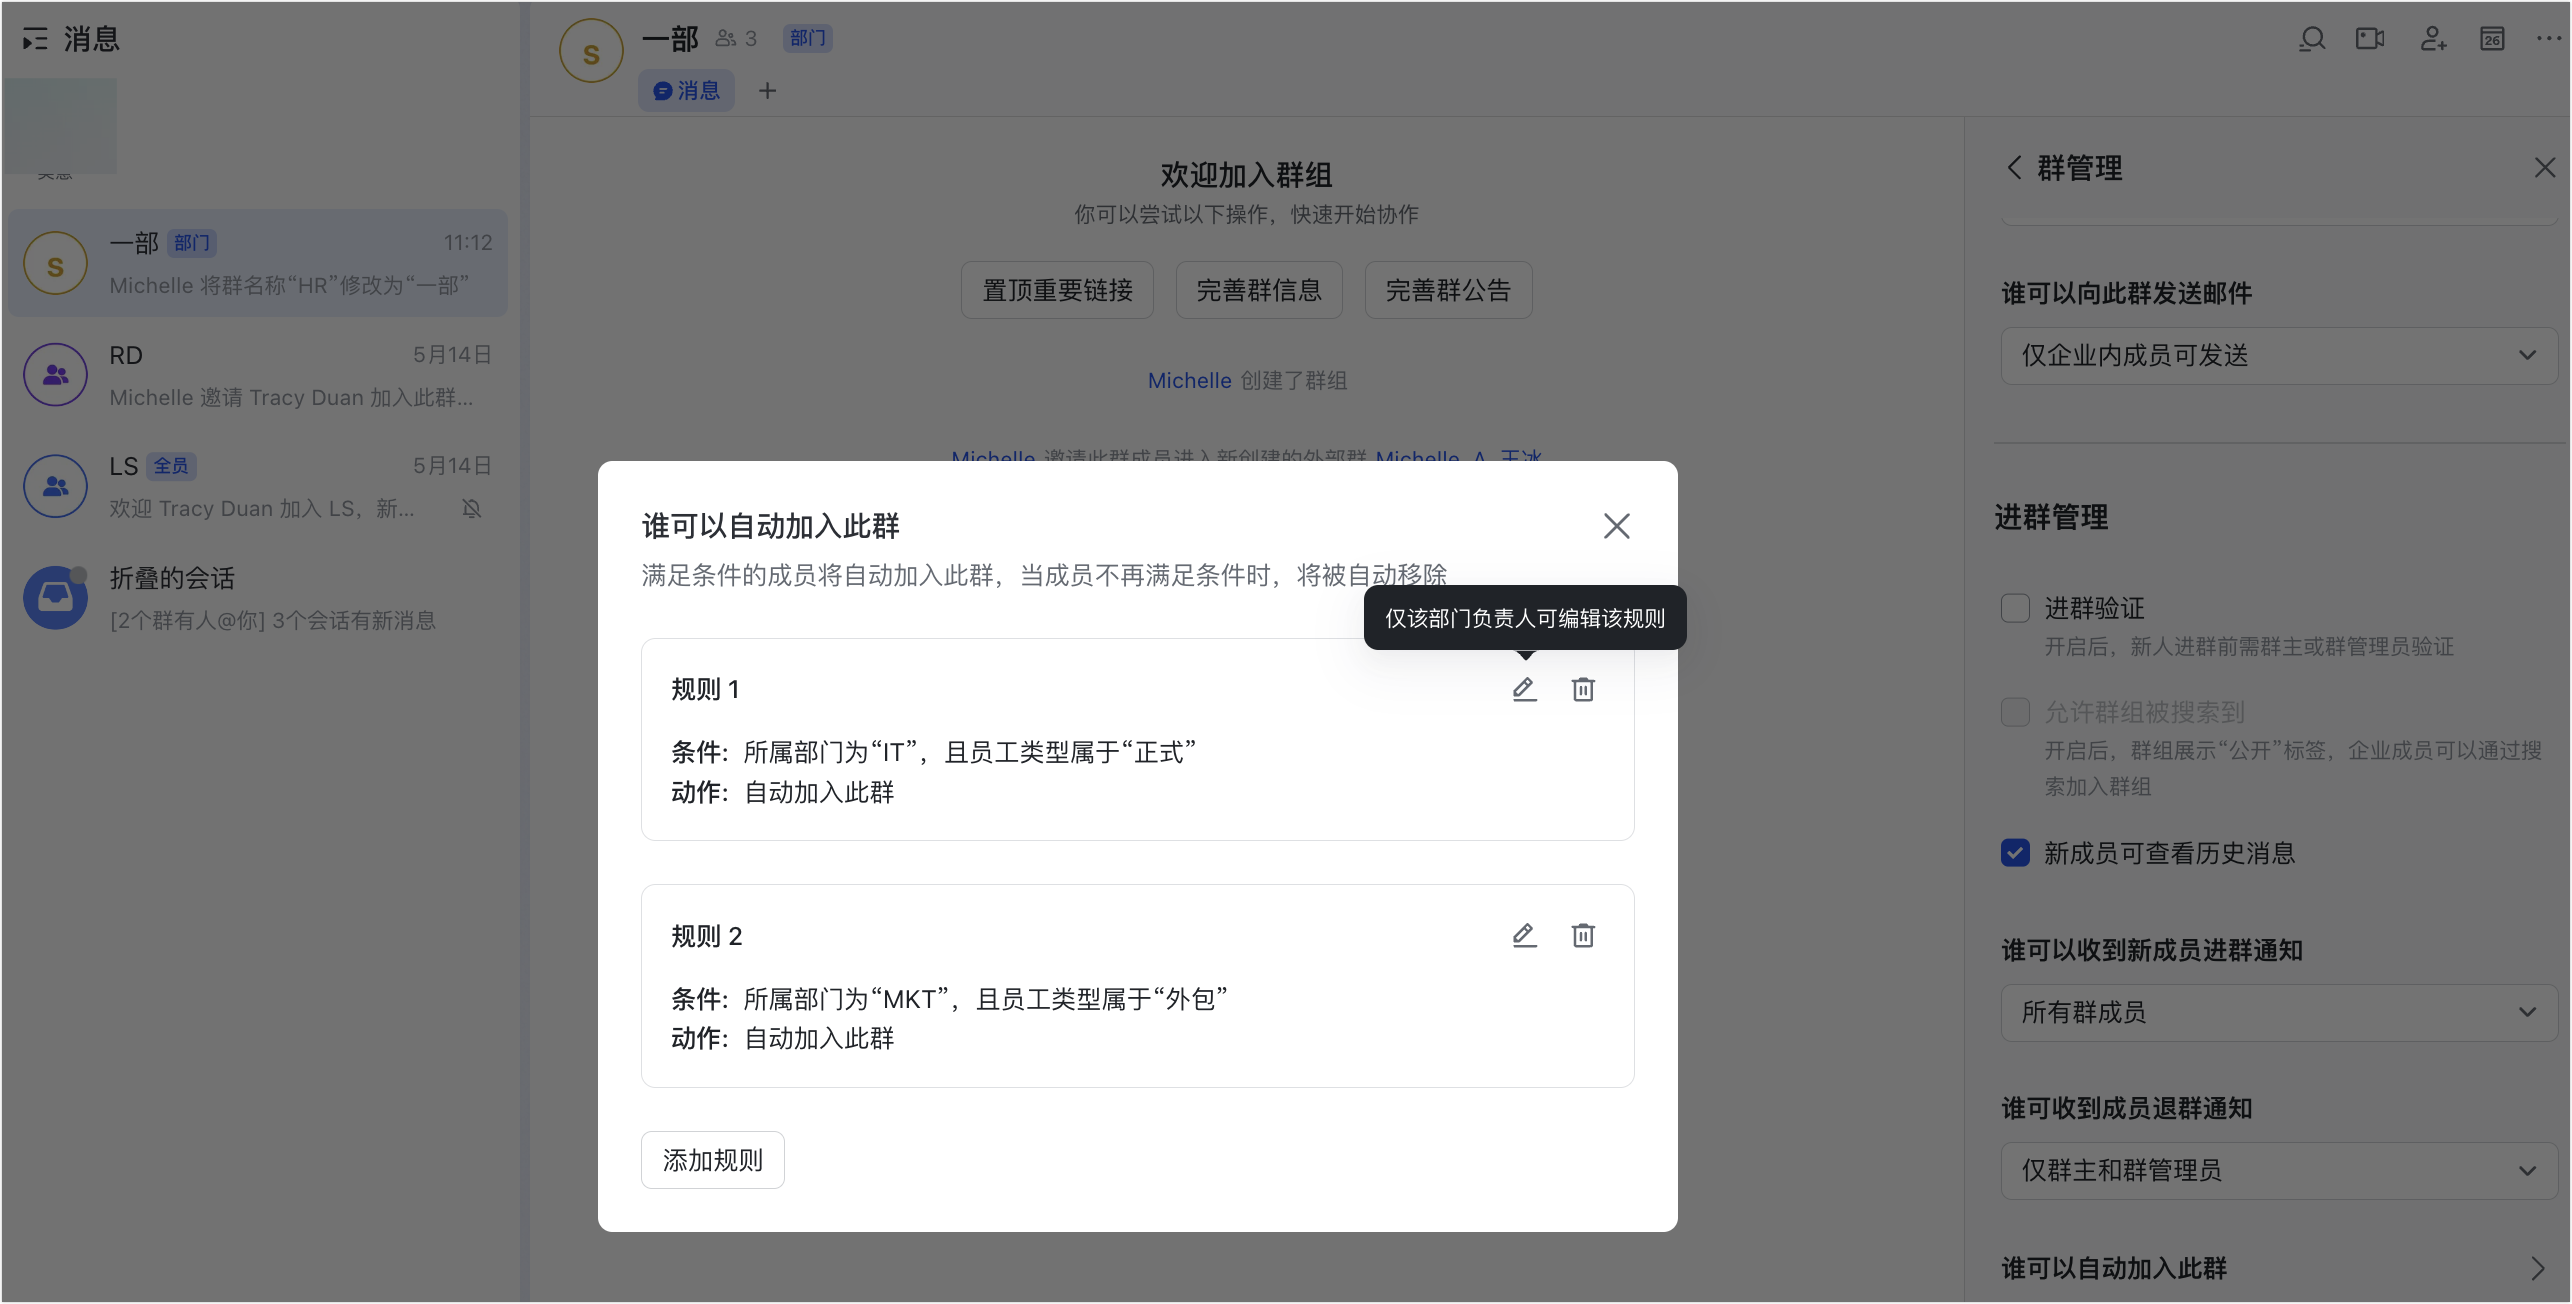
Task: Click the RD group avatar
Action: click(55, 375)
